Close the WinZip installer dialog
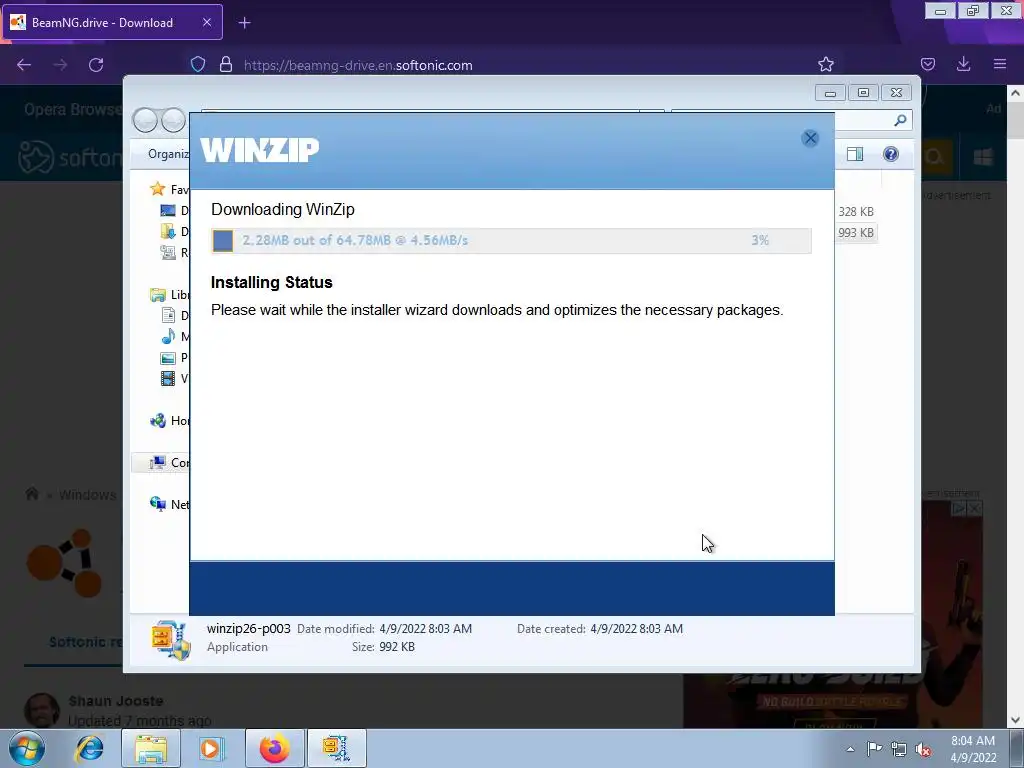The image size is (1024, 768). tap(810, 138)
